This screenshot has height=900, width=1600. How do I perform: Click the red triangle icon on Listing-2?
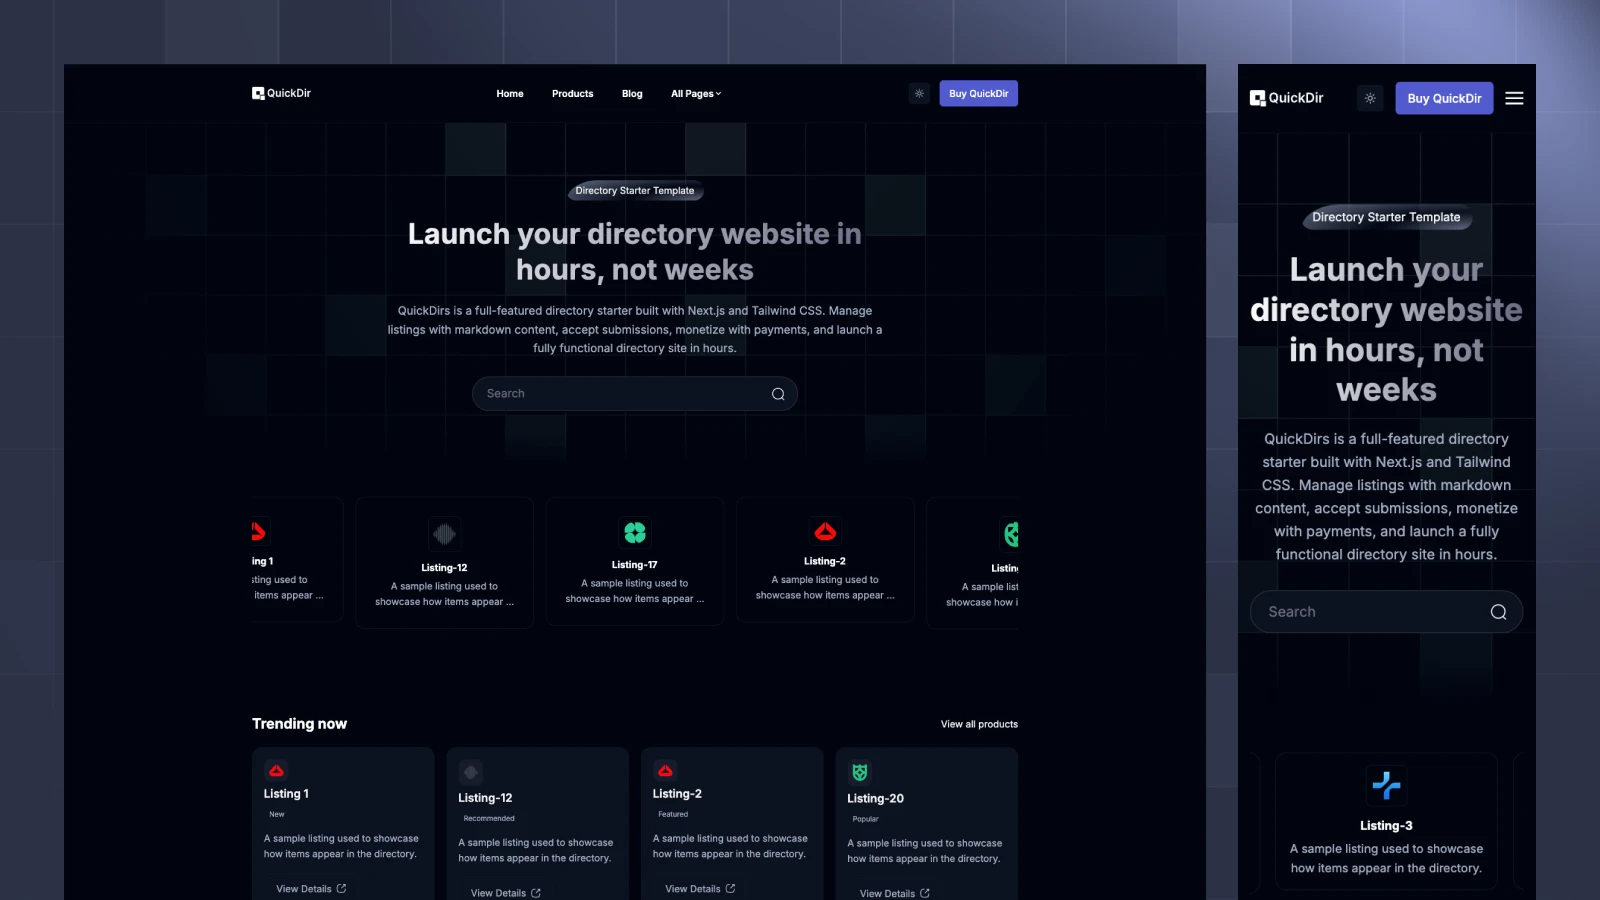coord(825,531)
